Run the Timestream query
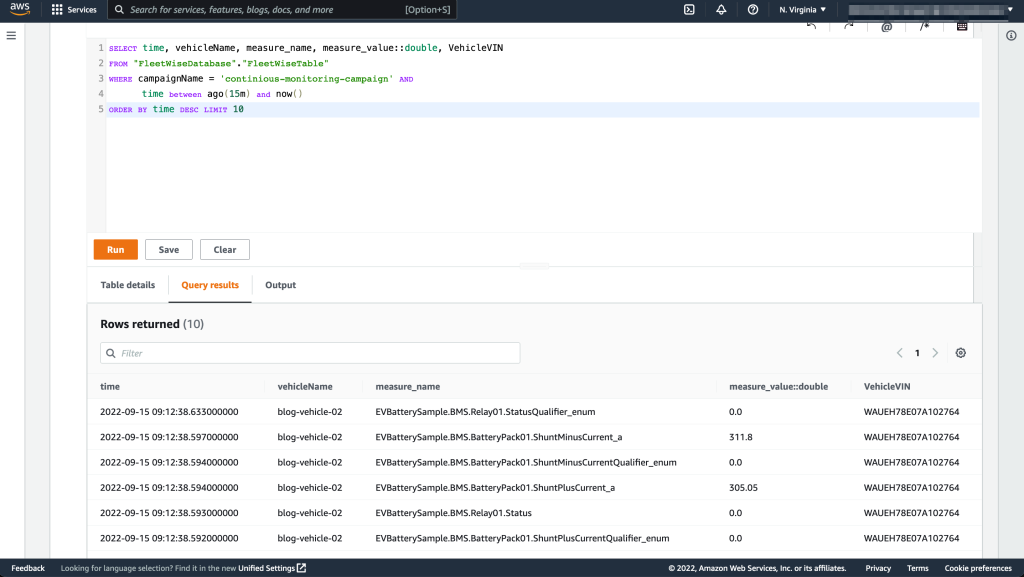The height and width of the screenshot is (577, 1024). (115, 249)
